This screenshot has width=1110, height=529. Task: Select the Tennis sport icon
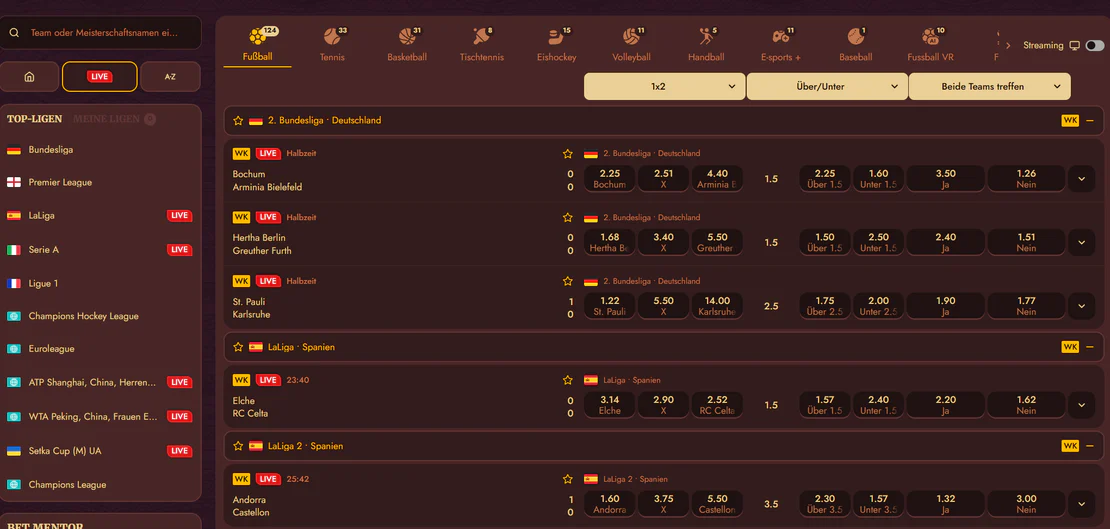pos(332,36)
